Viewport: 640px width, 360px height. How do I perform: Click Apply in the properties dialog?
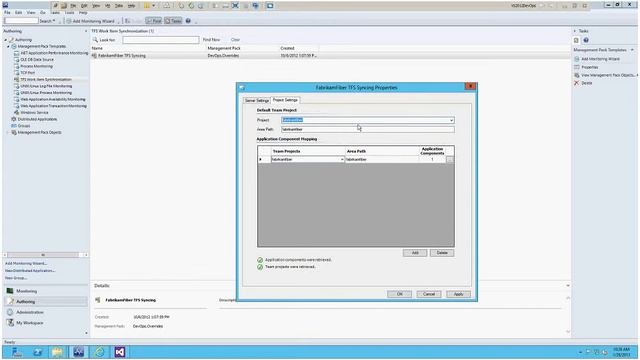click(458, 294)
